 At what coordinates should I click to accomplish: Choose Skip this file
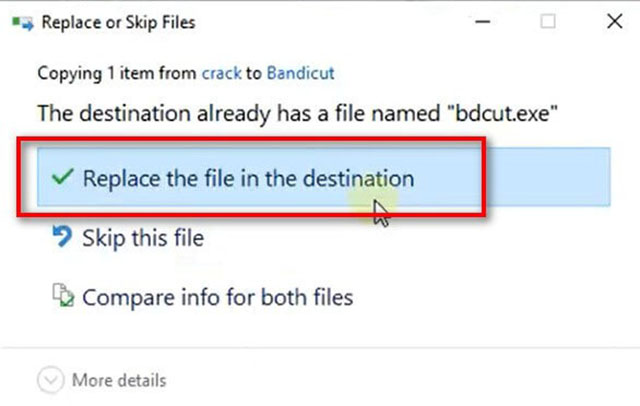pos(143,238)
